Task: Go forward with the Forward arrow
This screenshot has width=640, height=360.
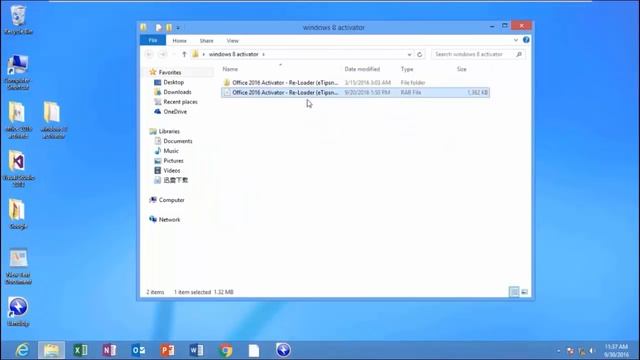Action: pos(163,54)
